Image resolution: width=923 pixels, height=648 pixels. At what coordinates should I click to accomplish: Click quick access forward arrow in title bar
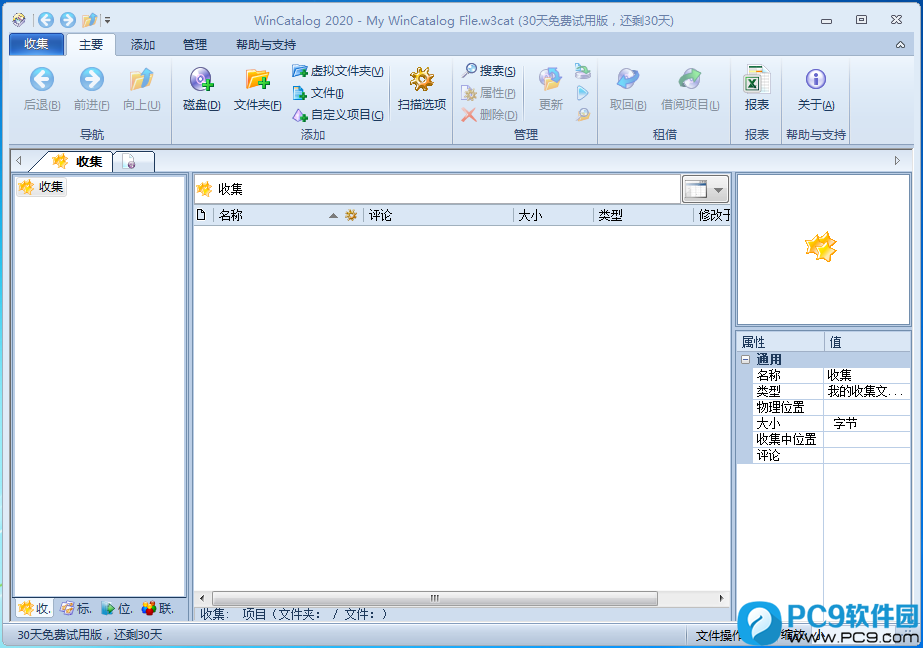tap(68, 20)
